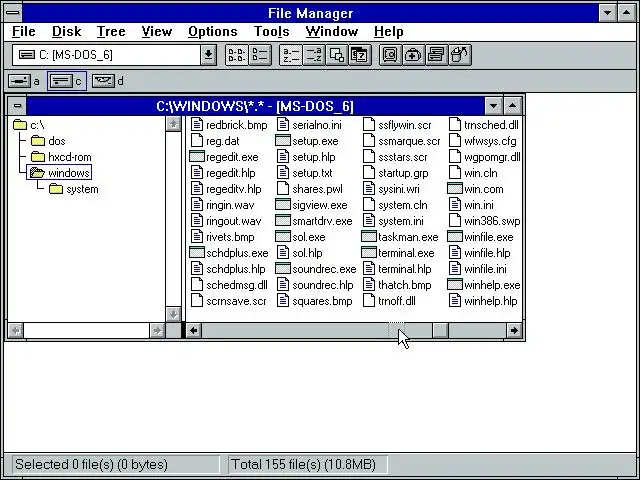Click the winfile.exe program icon
The image size is (640, 480).
click(x=455, y=237)
